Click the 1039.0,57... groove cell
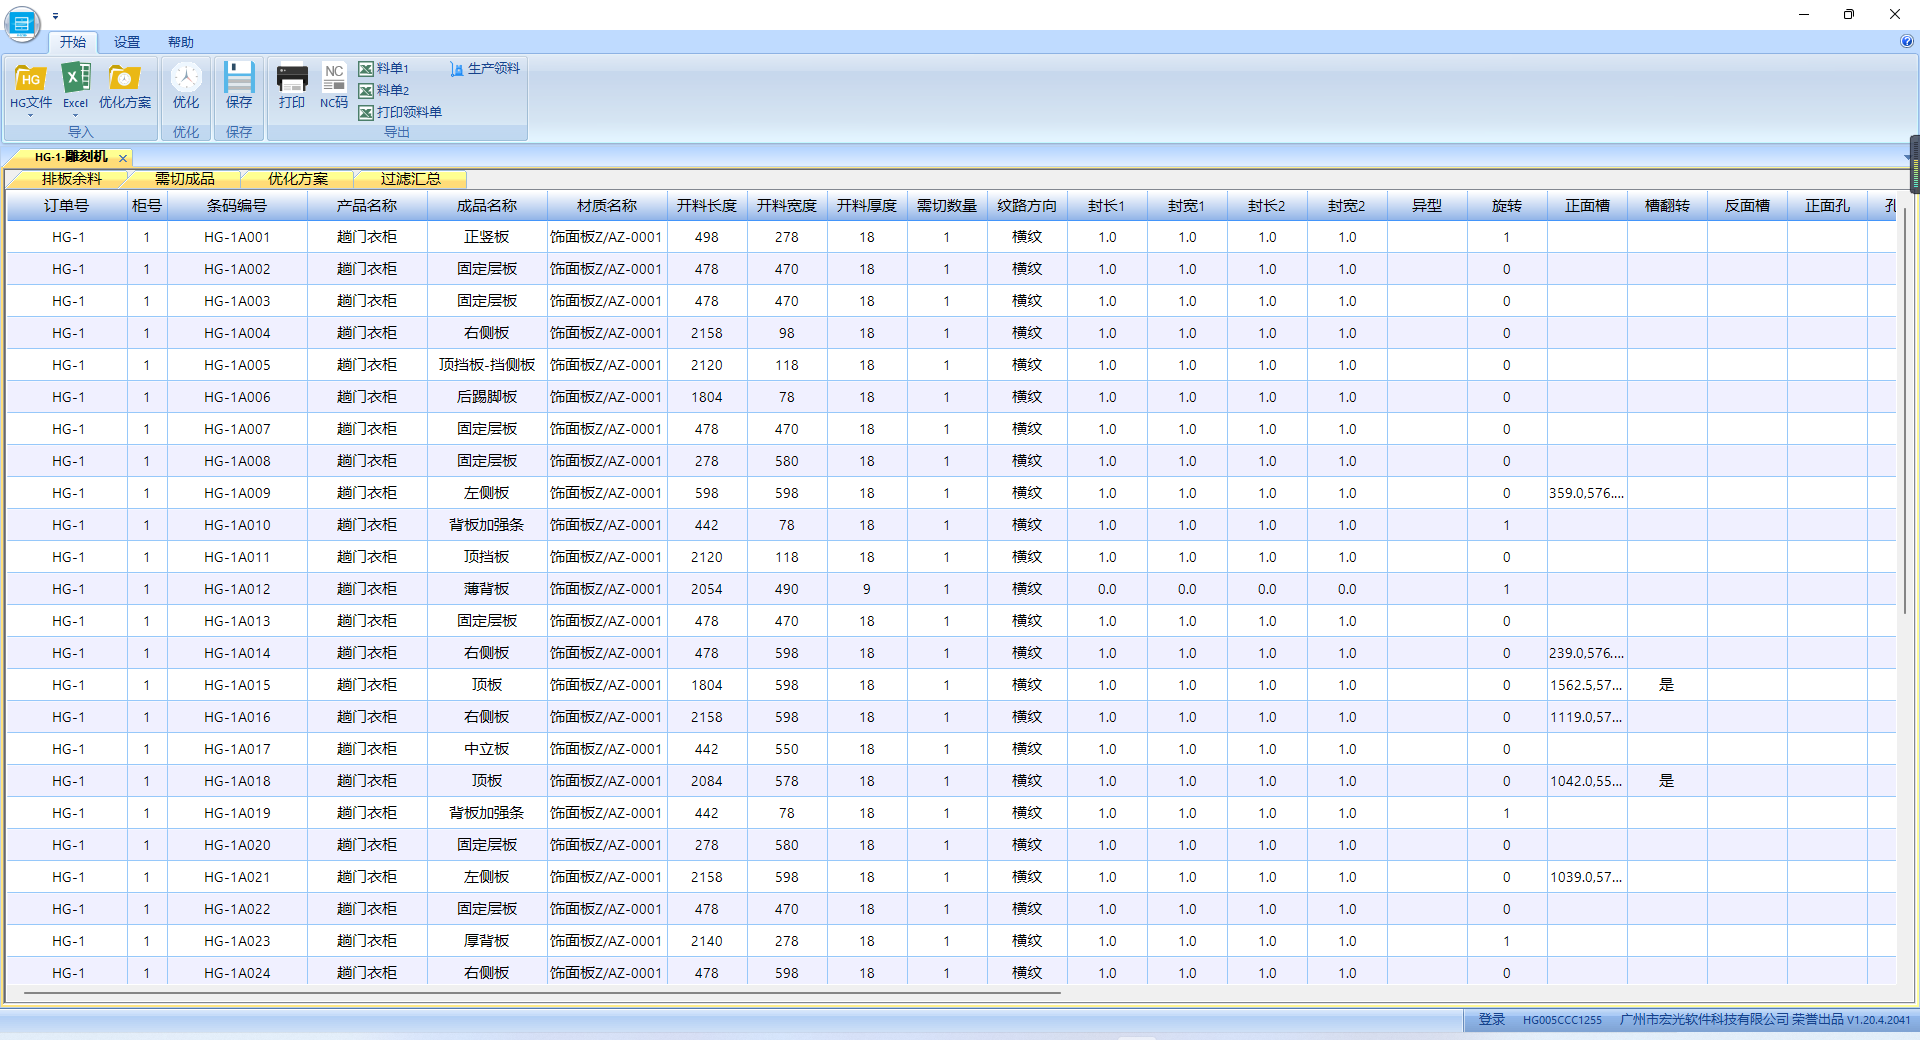The width and height of the screenshot is (1920, 1040). [x=1587, y=877]
